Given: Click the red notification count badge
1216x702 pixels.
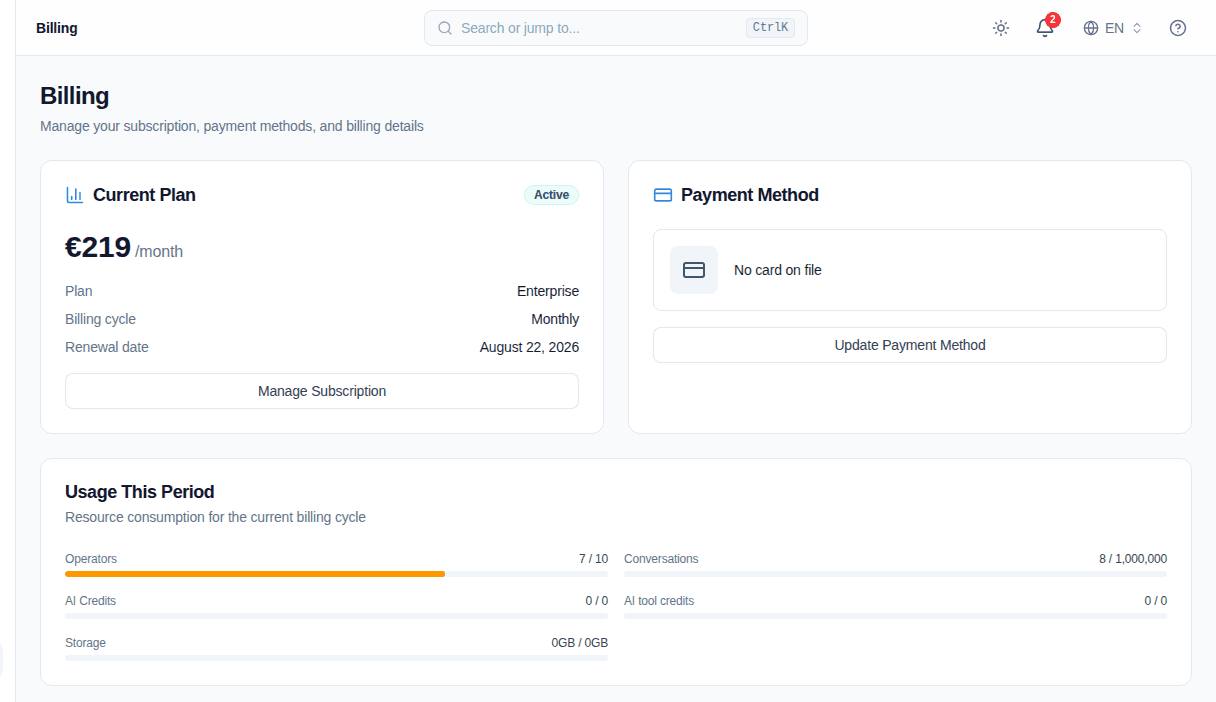Looking at the screenshot, I should pos(1053,19).
